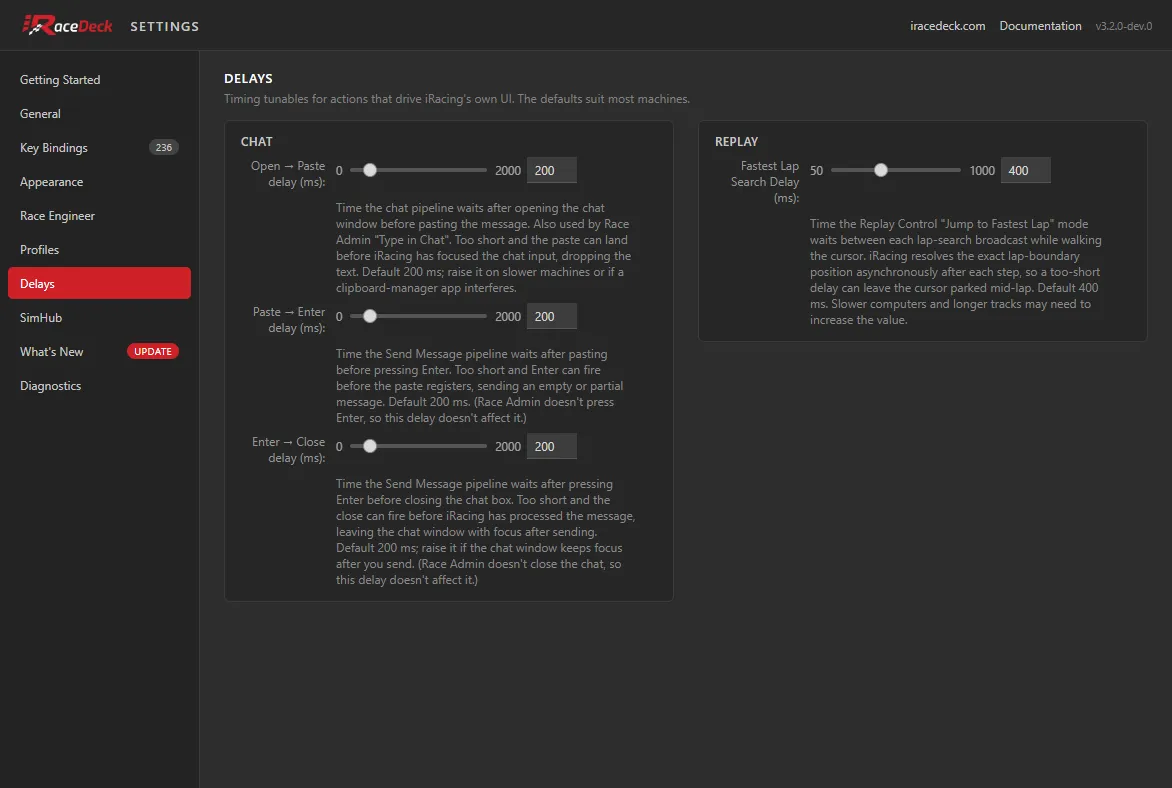The image size is (1172, 788).
Task: Click the v3.2.0-dev.0 version label
Action: click(1123, 25)
